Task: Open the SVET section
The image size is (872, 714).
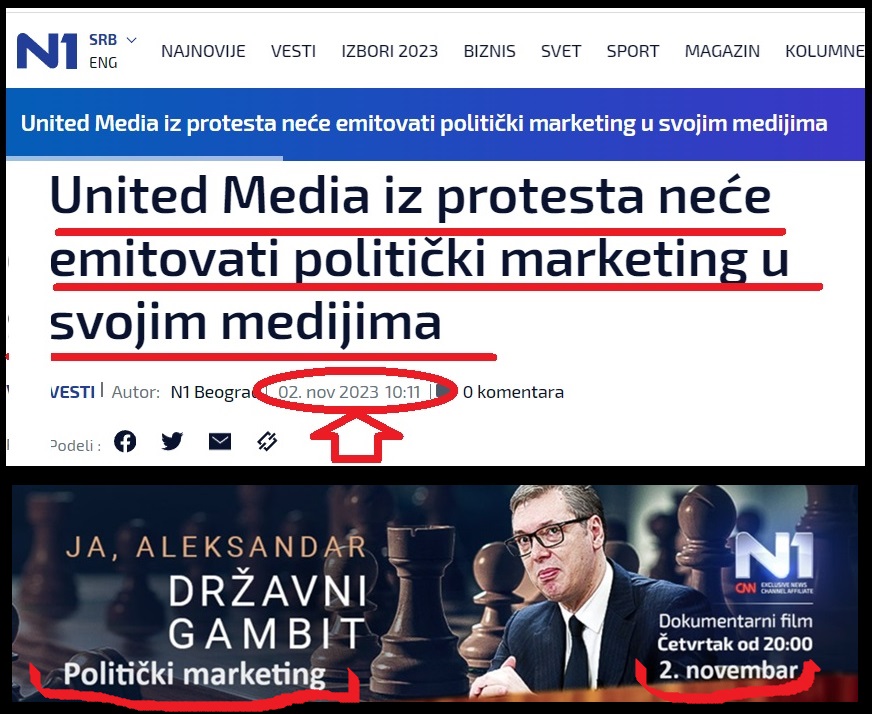Action: 561,51
